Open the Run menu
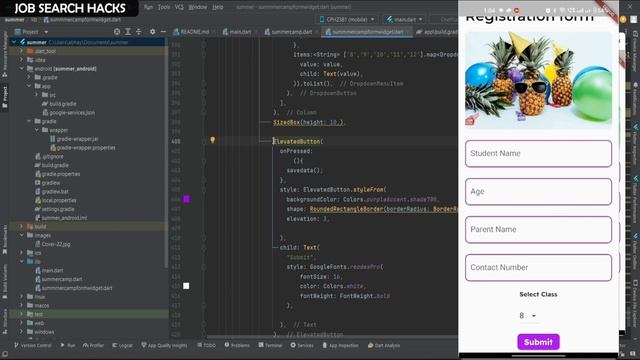 (149, 7)
